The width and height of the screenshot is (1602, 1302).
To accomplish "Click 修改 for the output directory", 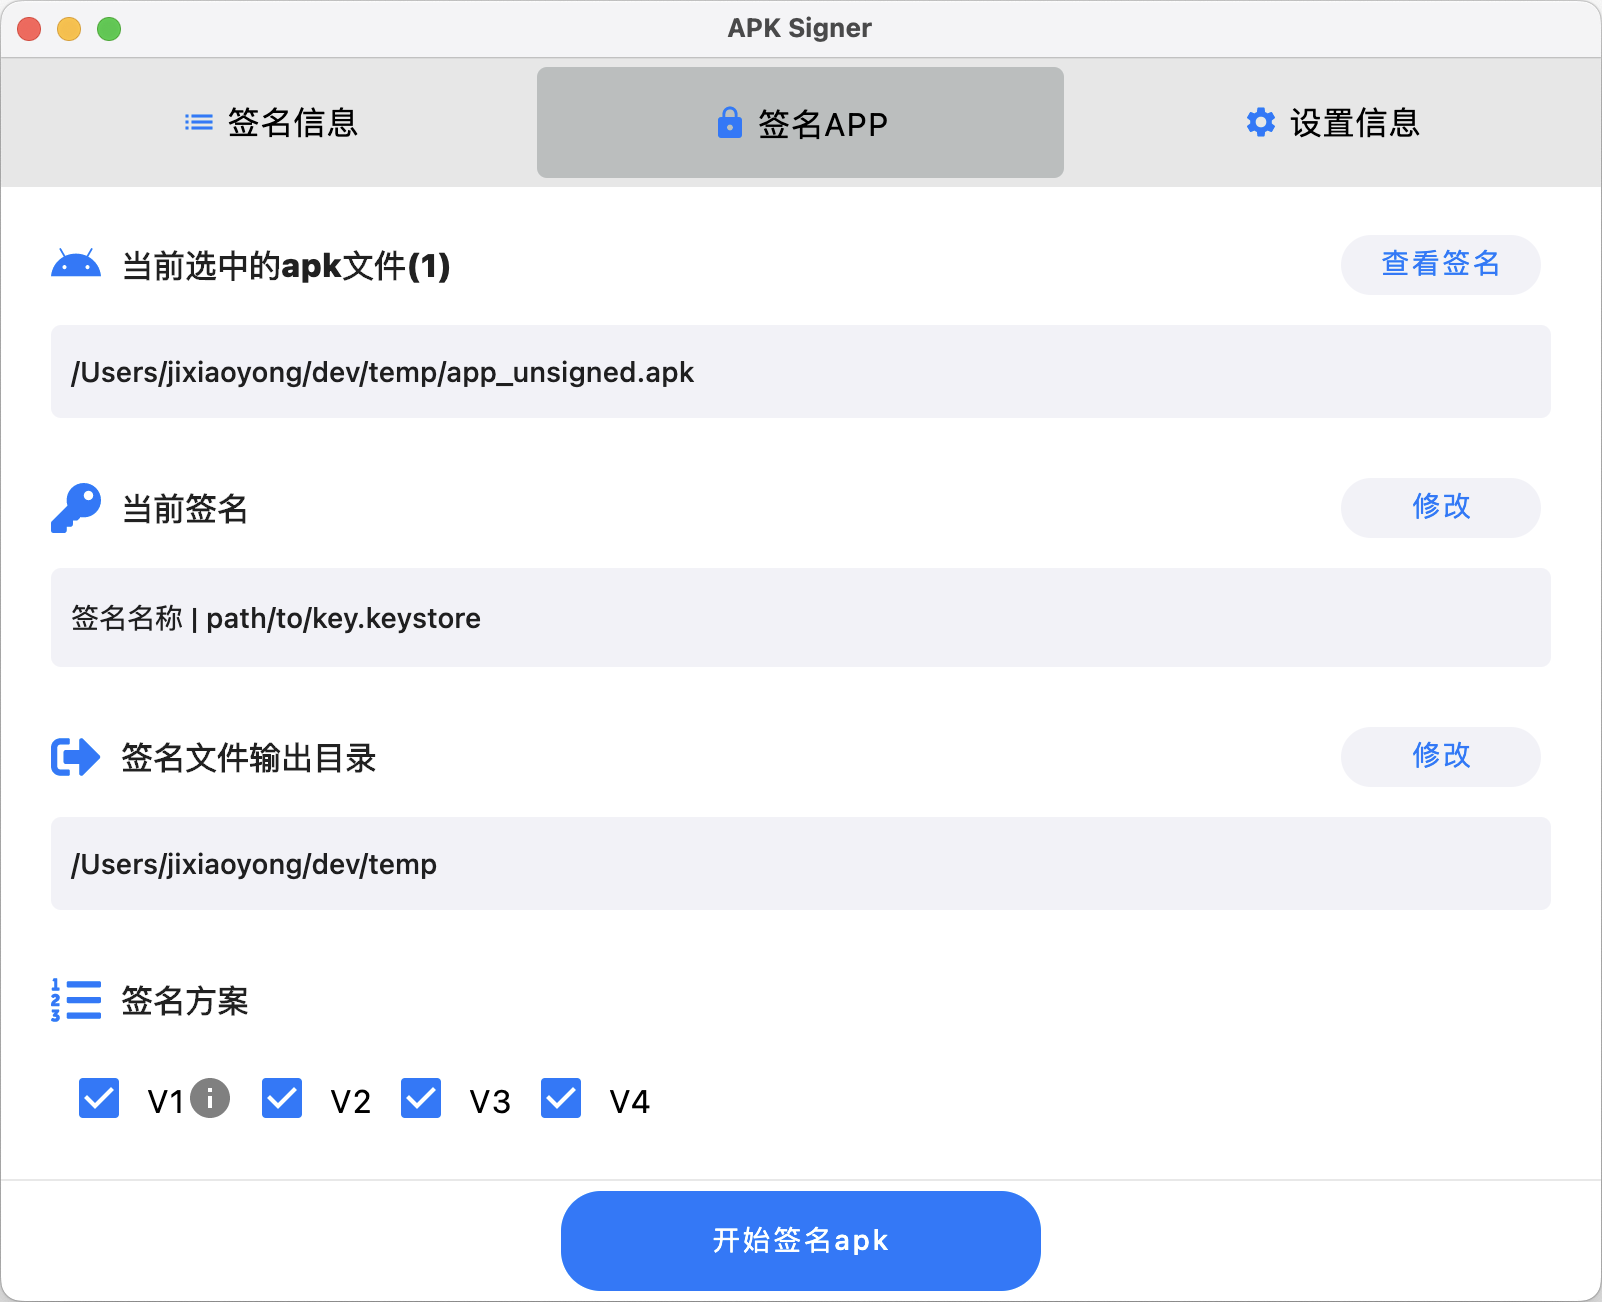I will tap(1441, 756).
